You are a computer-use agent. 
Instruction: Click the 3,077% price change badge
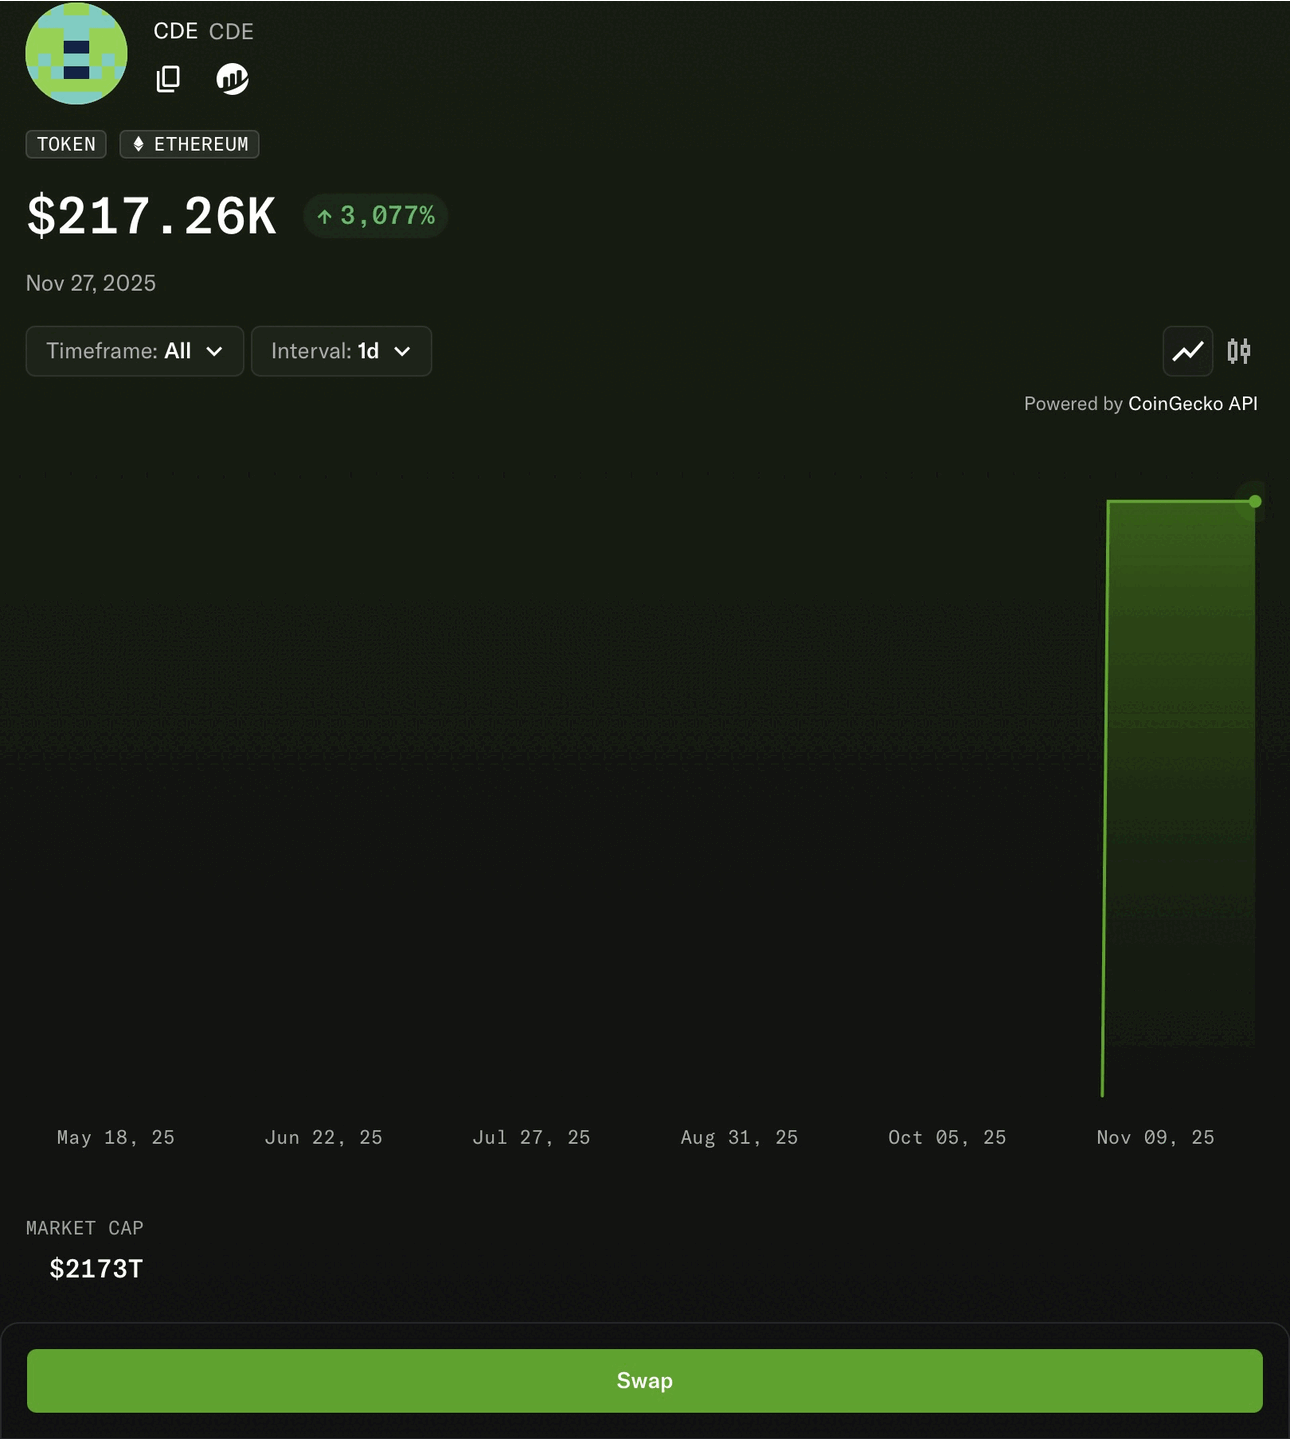point(375,216)
